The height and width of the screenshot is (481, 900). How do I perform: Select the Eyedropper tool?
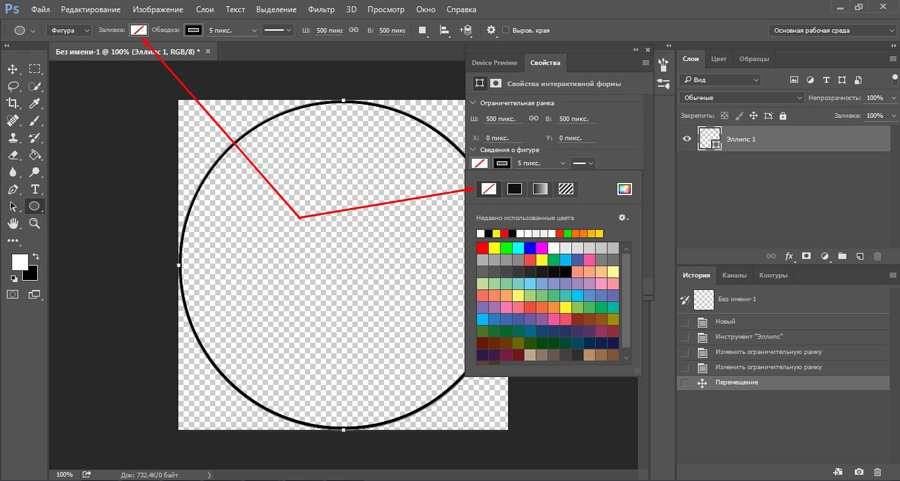[x=34, y=104]
